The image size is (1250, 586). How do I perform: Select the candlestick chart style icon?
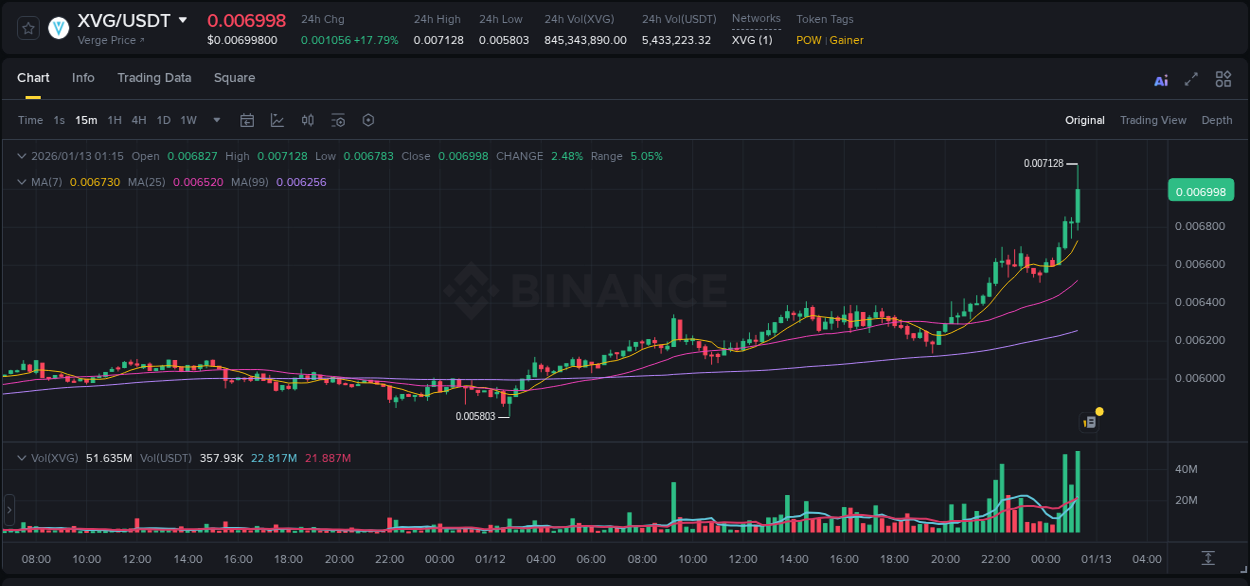[308, 120]
